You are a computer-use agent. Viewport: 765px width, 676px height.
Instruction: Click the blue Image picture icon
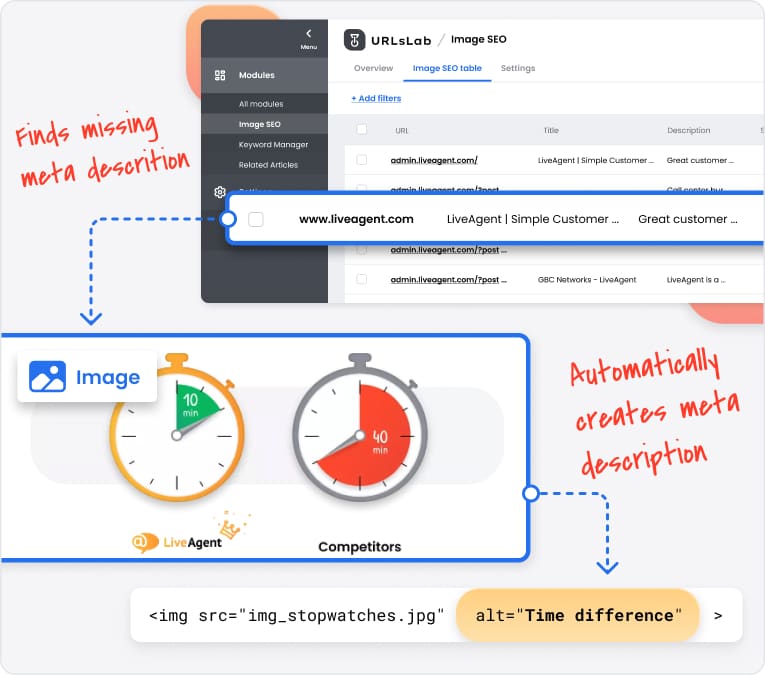(x=47, y=377)
